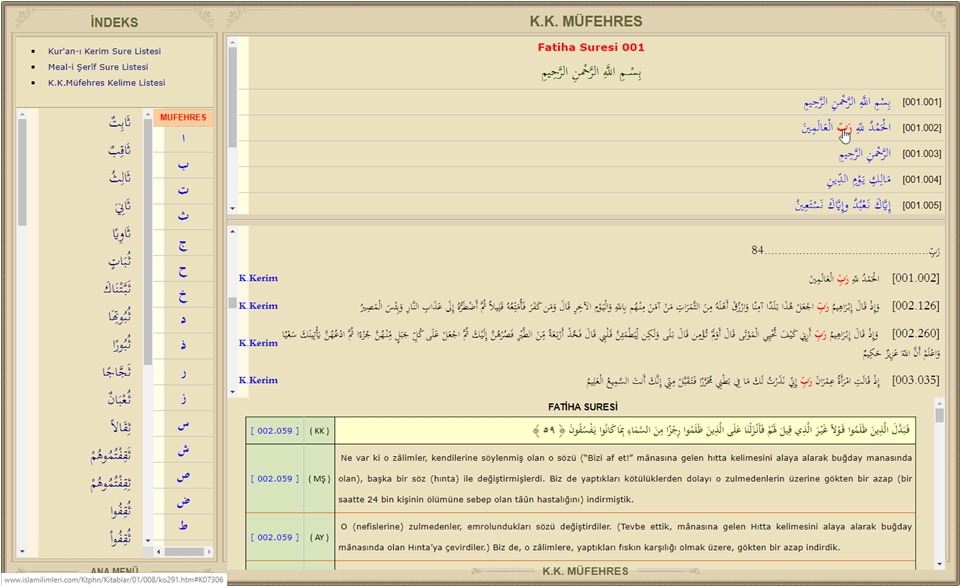Open the letter ض (dad) in the letter index
This screenshot has height=586, width=960.
(x=183, y=501)
